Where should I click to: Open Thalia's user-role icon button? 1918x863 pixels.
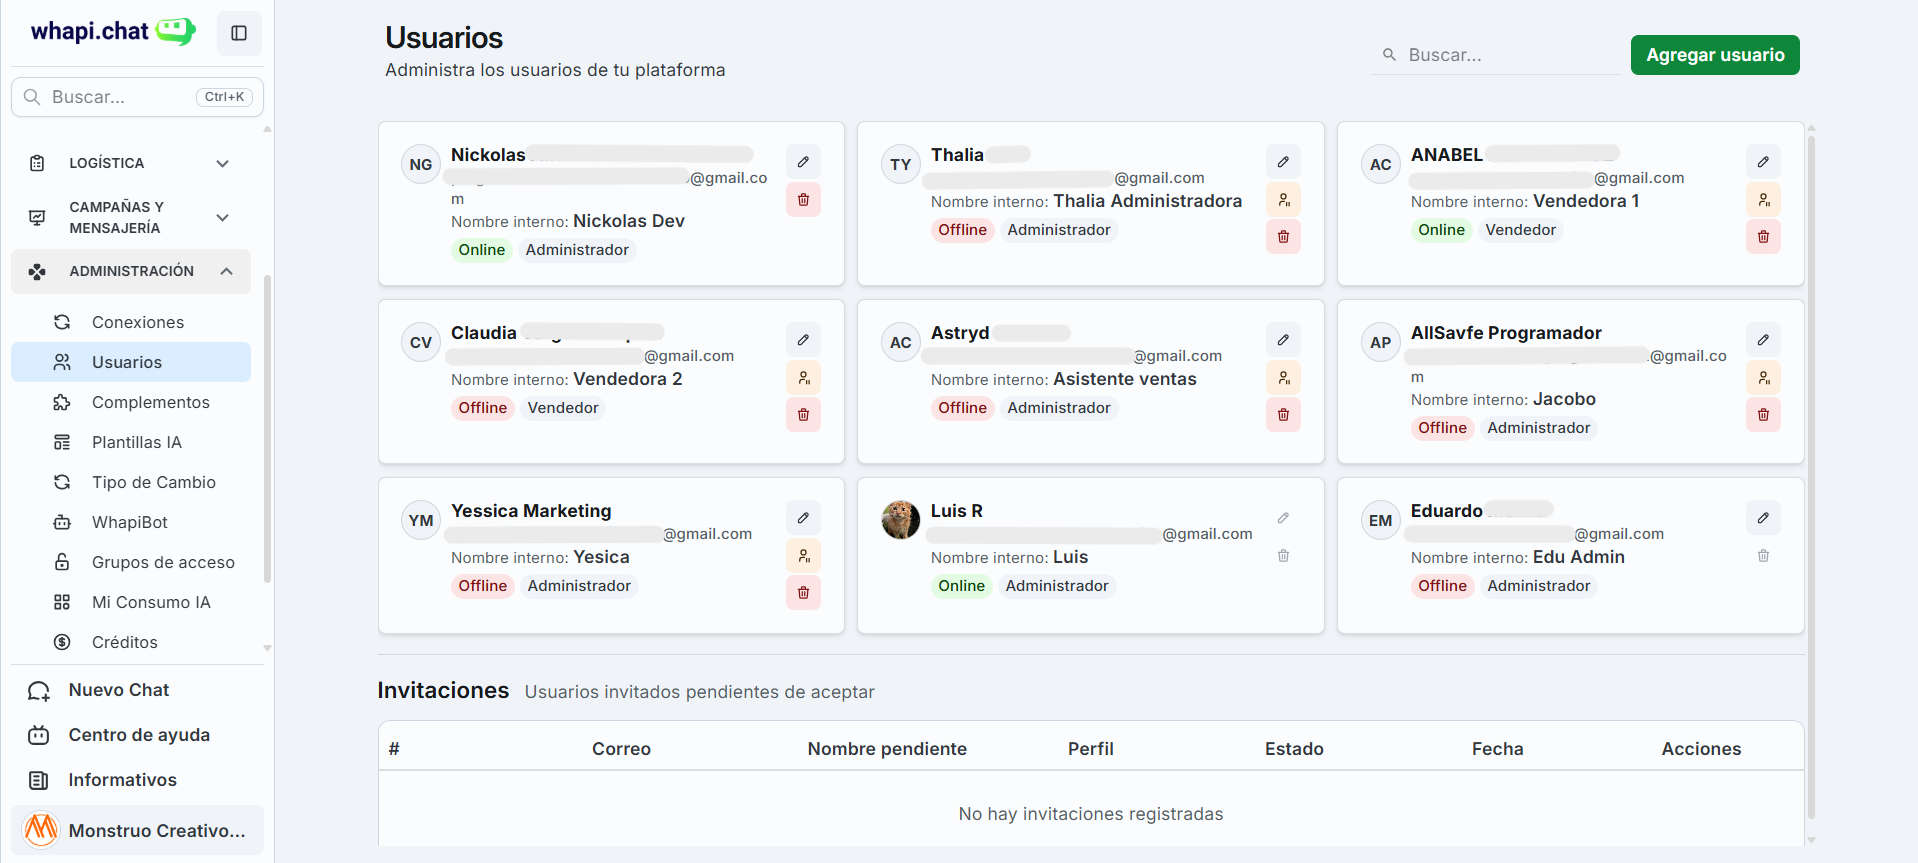1283,200
